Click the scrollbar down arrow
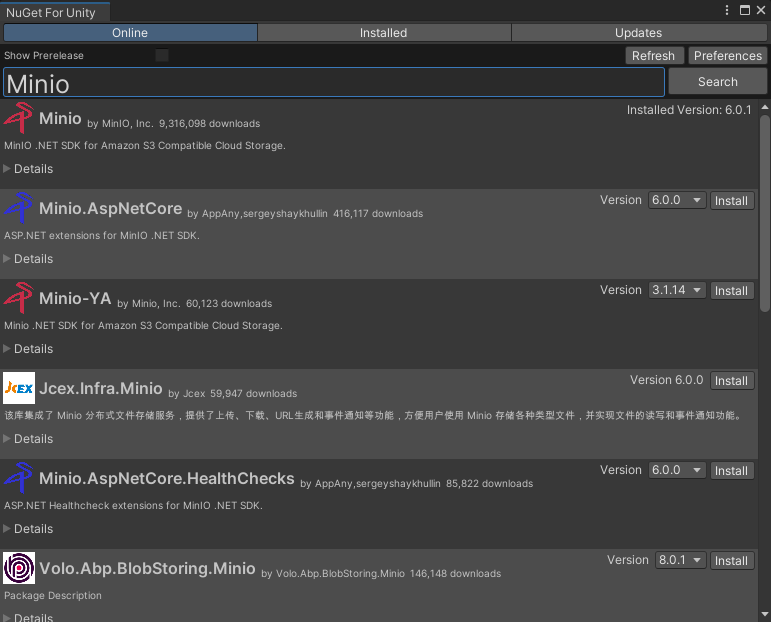This screenshot has height=622, width=771. (x=765, y=614)
